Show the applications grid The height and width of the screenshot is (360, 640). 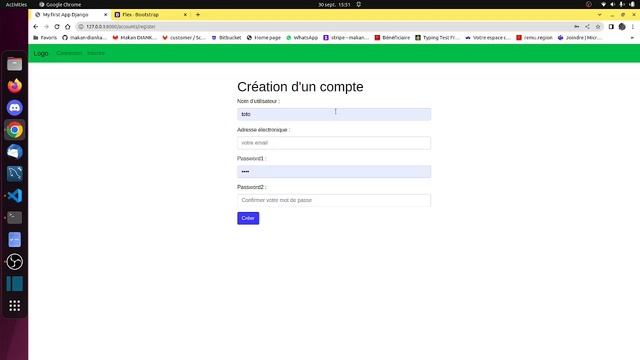[14, 306]
